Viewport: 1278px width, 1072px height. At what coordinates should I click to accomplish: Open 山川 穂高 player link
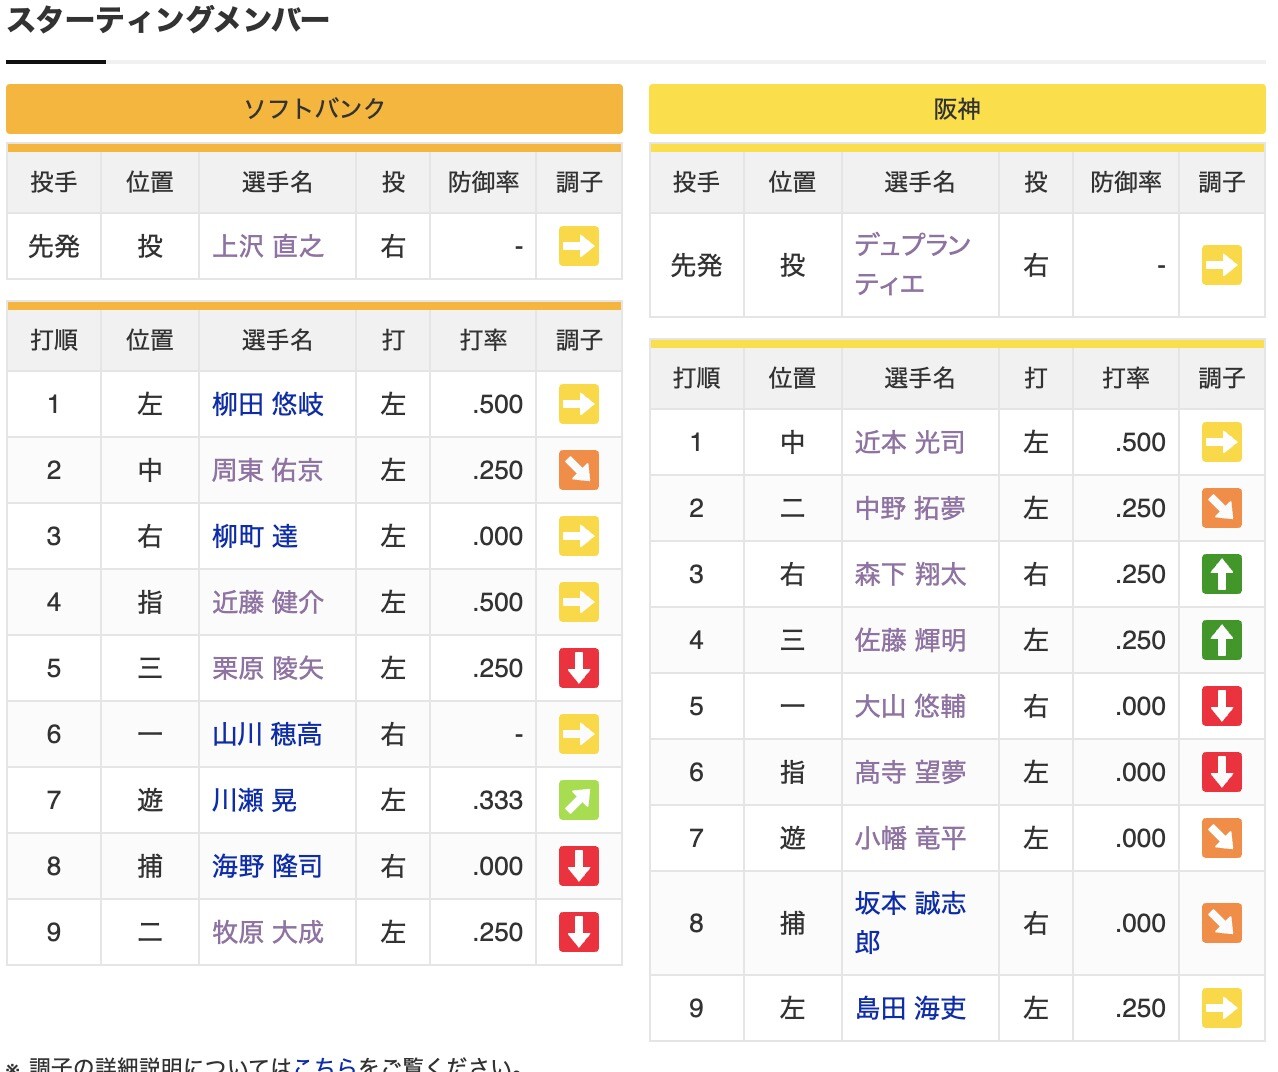pos(267,734)
